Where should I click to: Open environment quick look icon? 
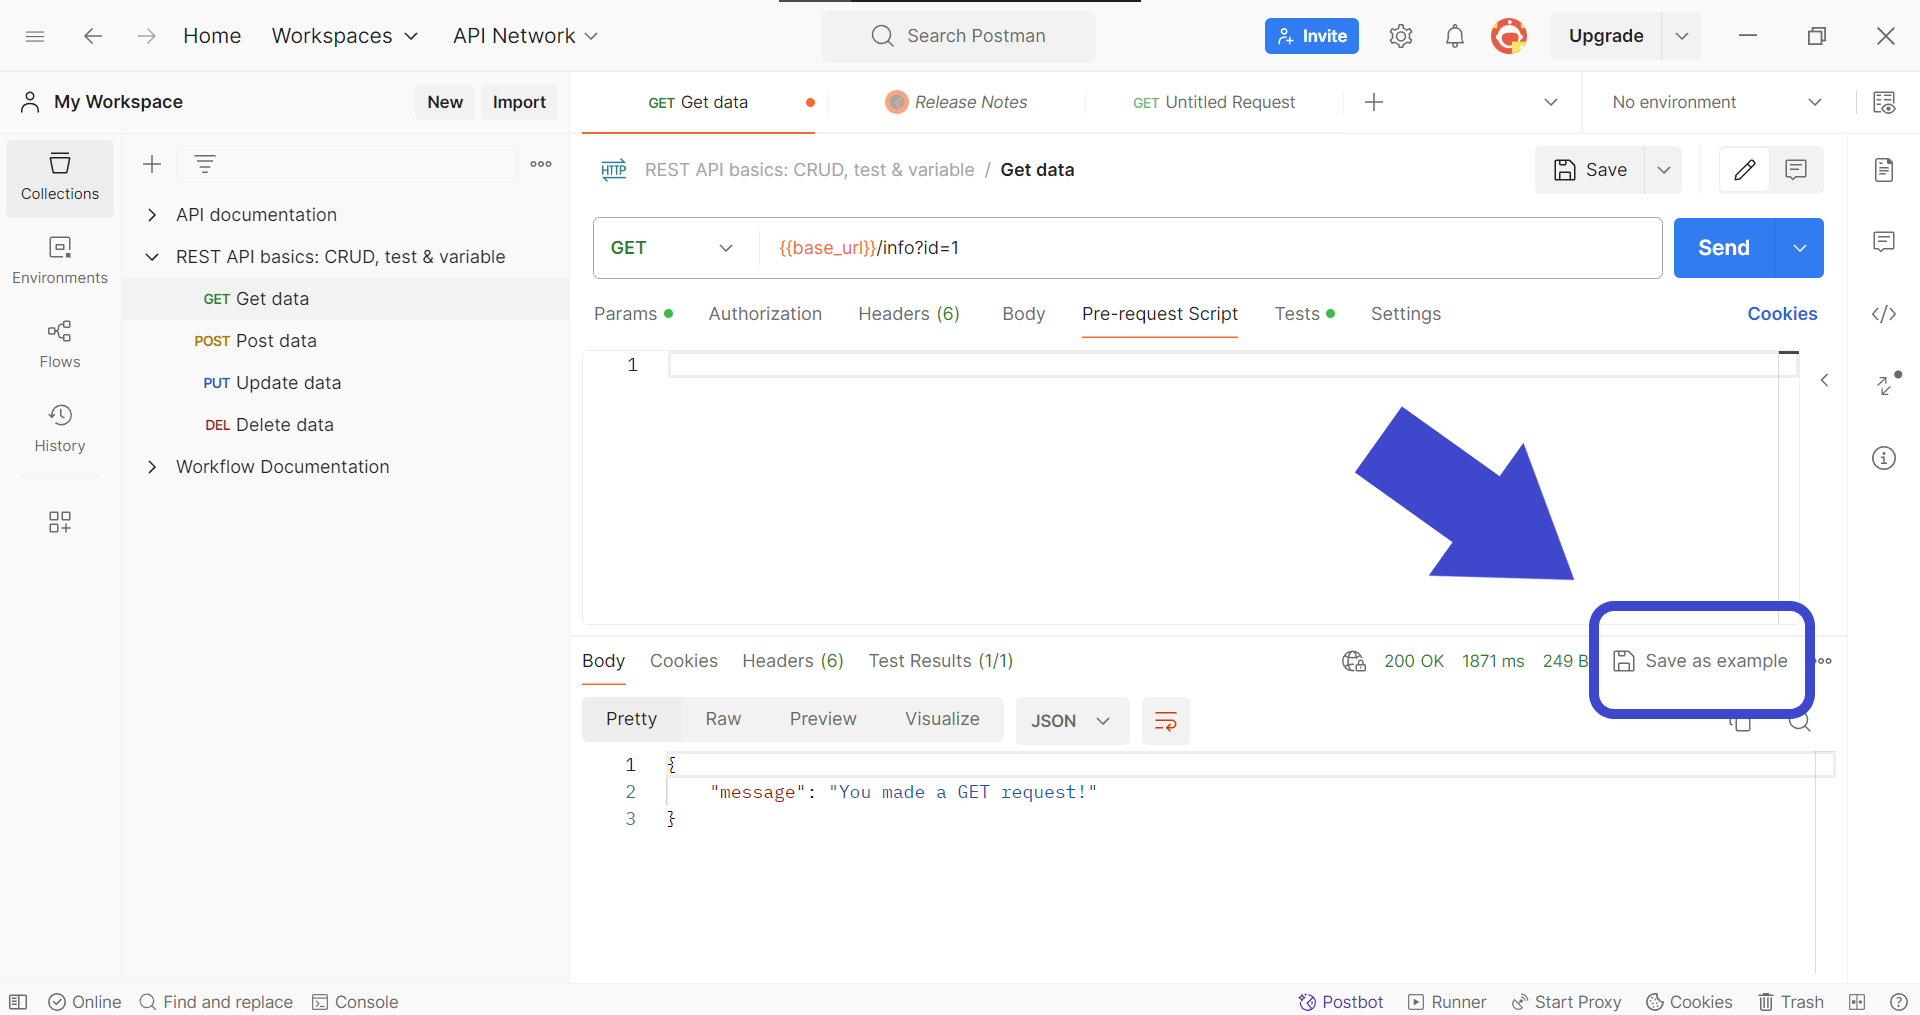(x=1884, y=102)
